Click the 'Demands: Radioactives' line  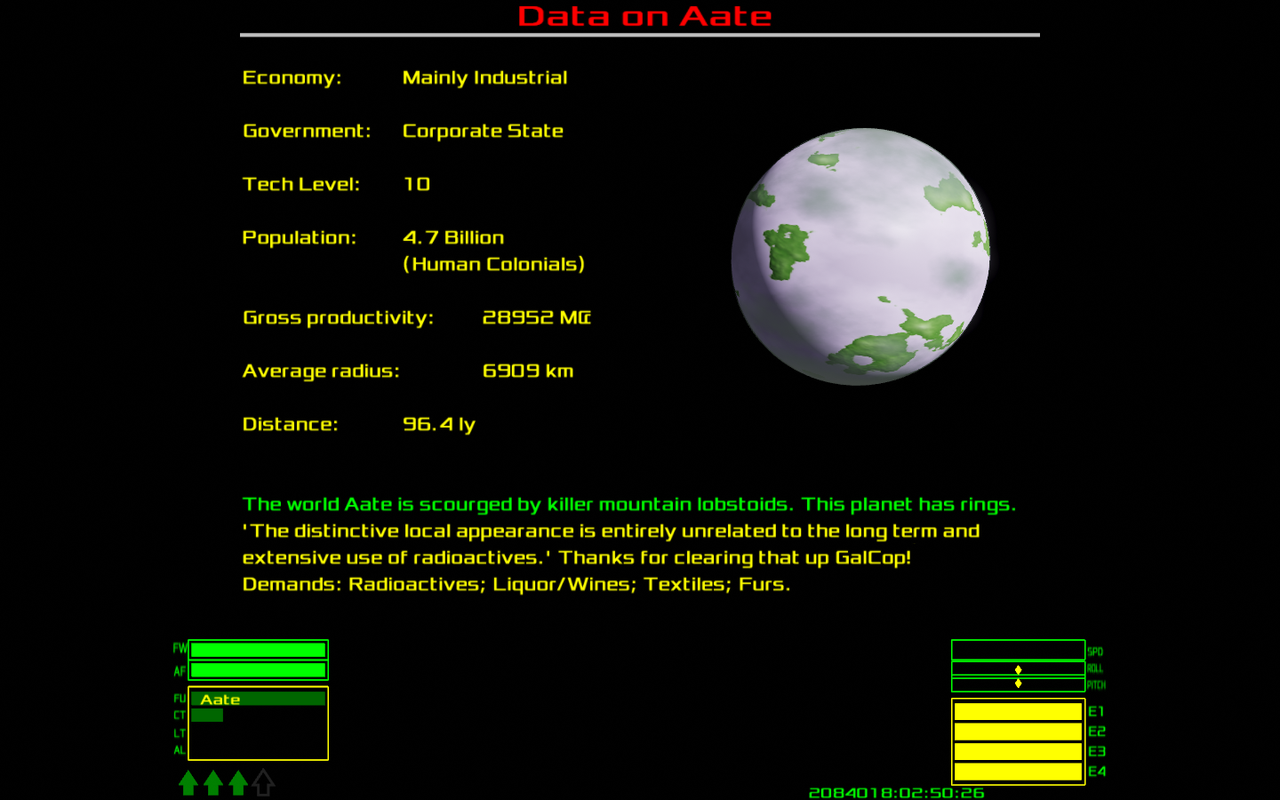point(516,585)
